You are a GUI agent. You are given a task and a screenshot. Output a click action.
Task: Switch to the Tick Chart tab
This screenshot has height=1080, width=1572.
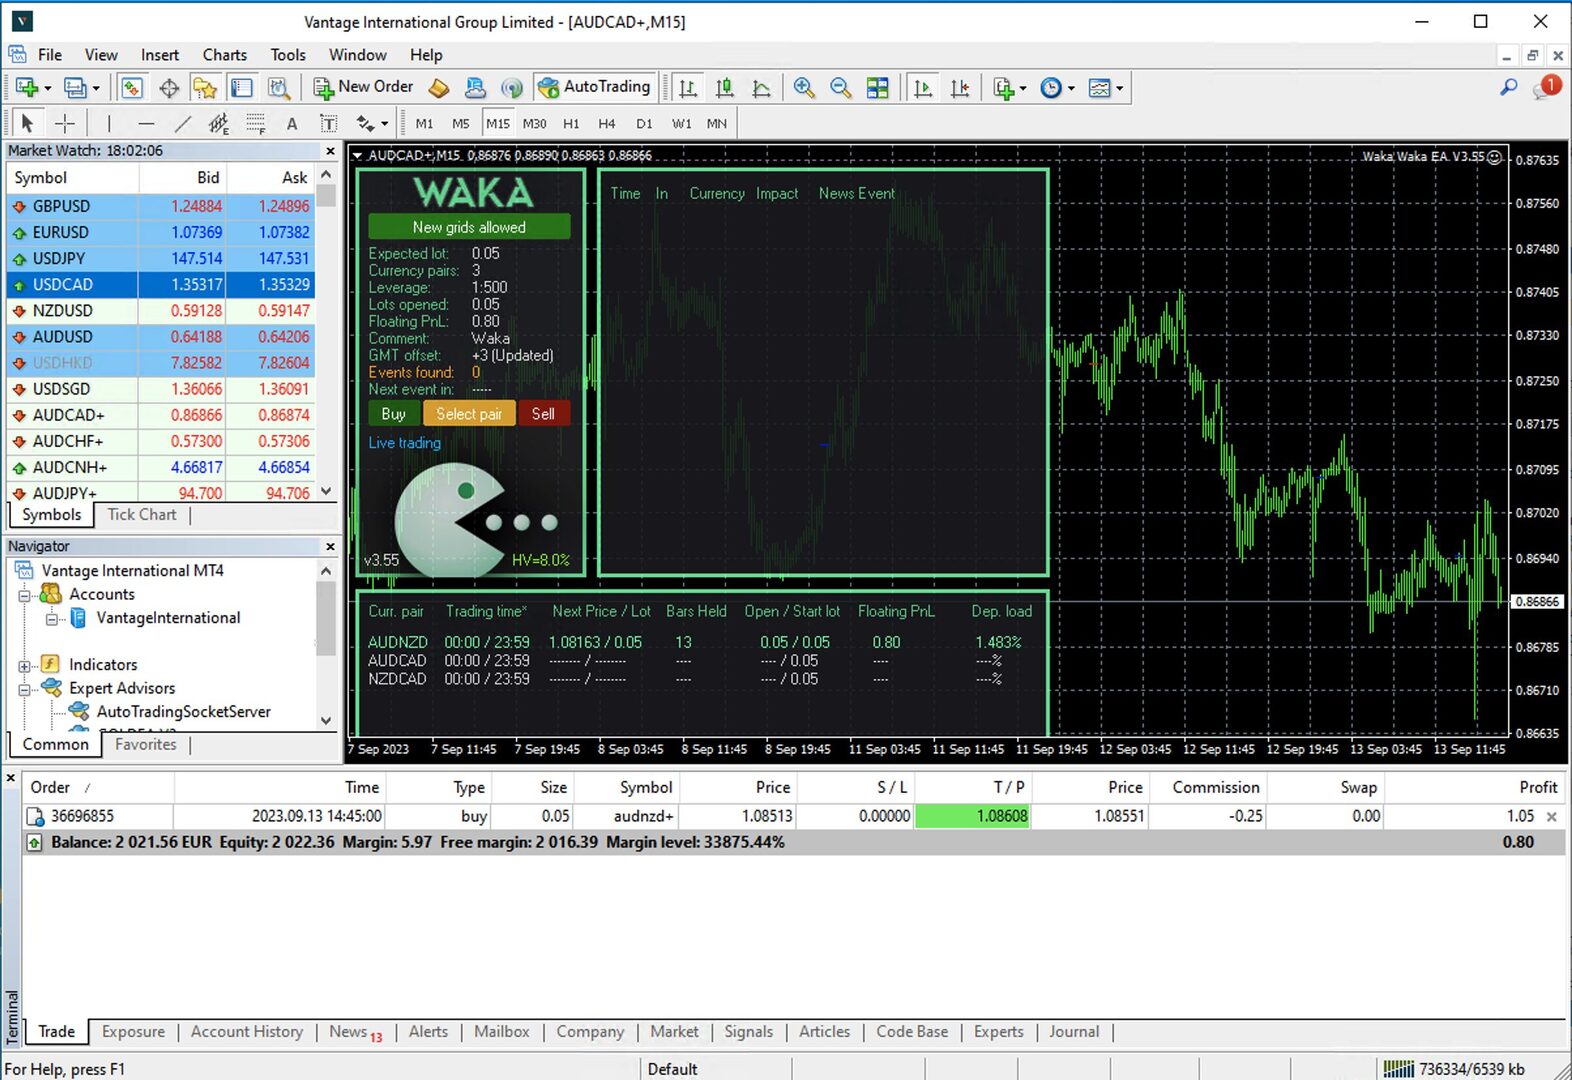pos(142,515)
